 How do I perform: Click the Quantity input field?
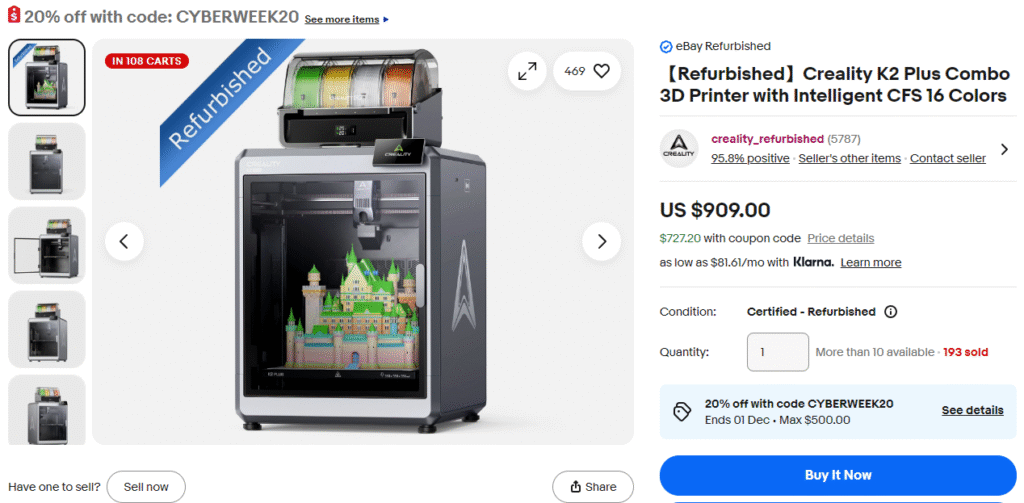[778, 352]
